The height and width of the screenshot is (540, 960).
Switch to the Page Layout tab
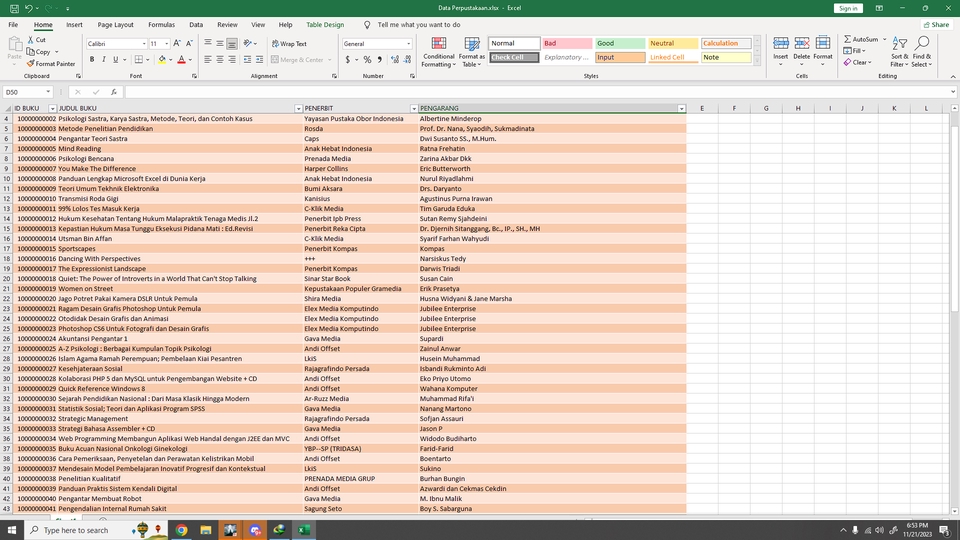pos(115,25)
